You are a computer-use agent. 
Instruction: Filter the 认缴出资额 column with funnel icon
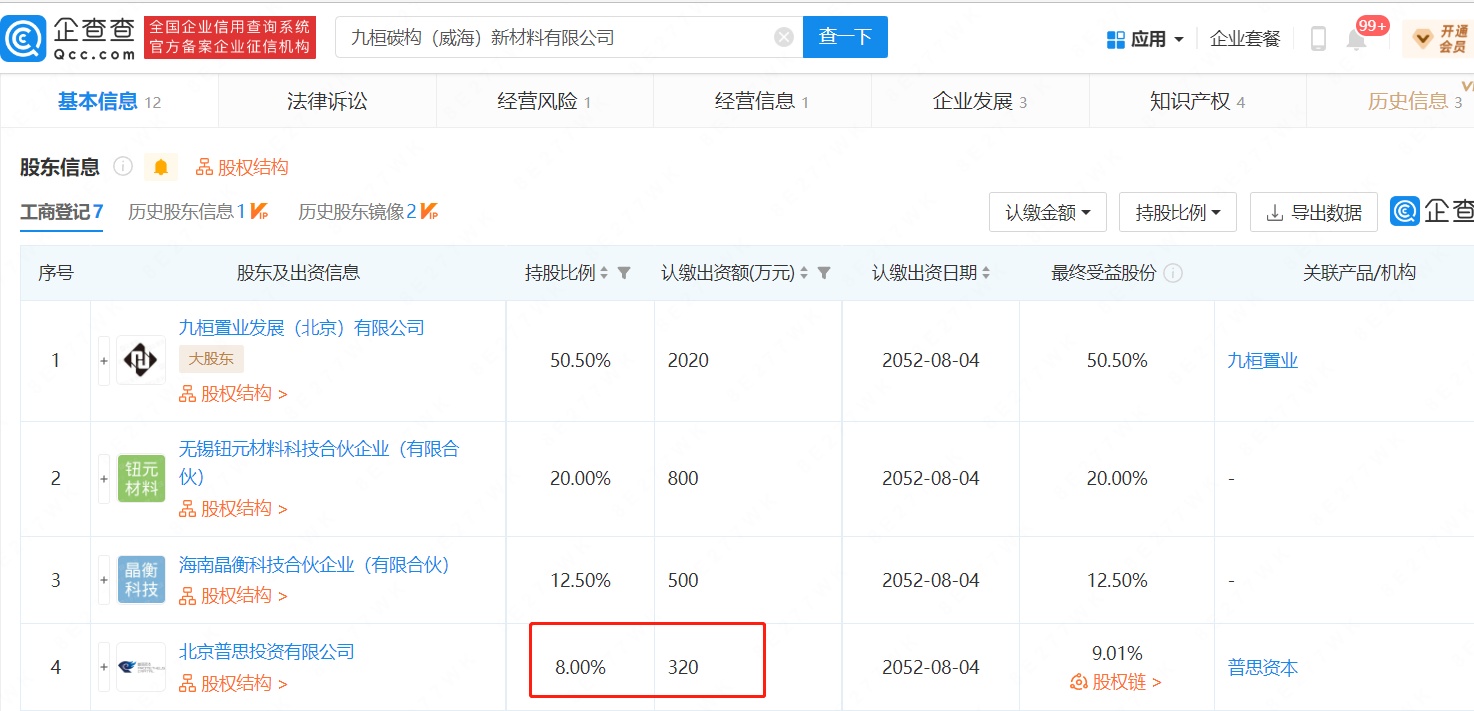coord(824,273)
